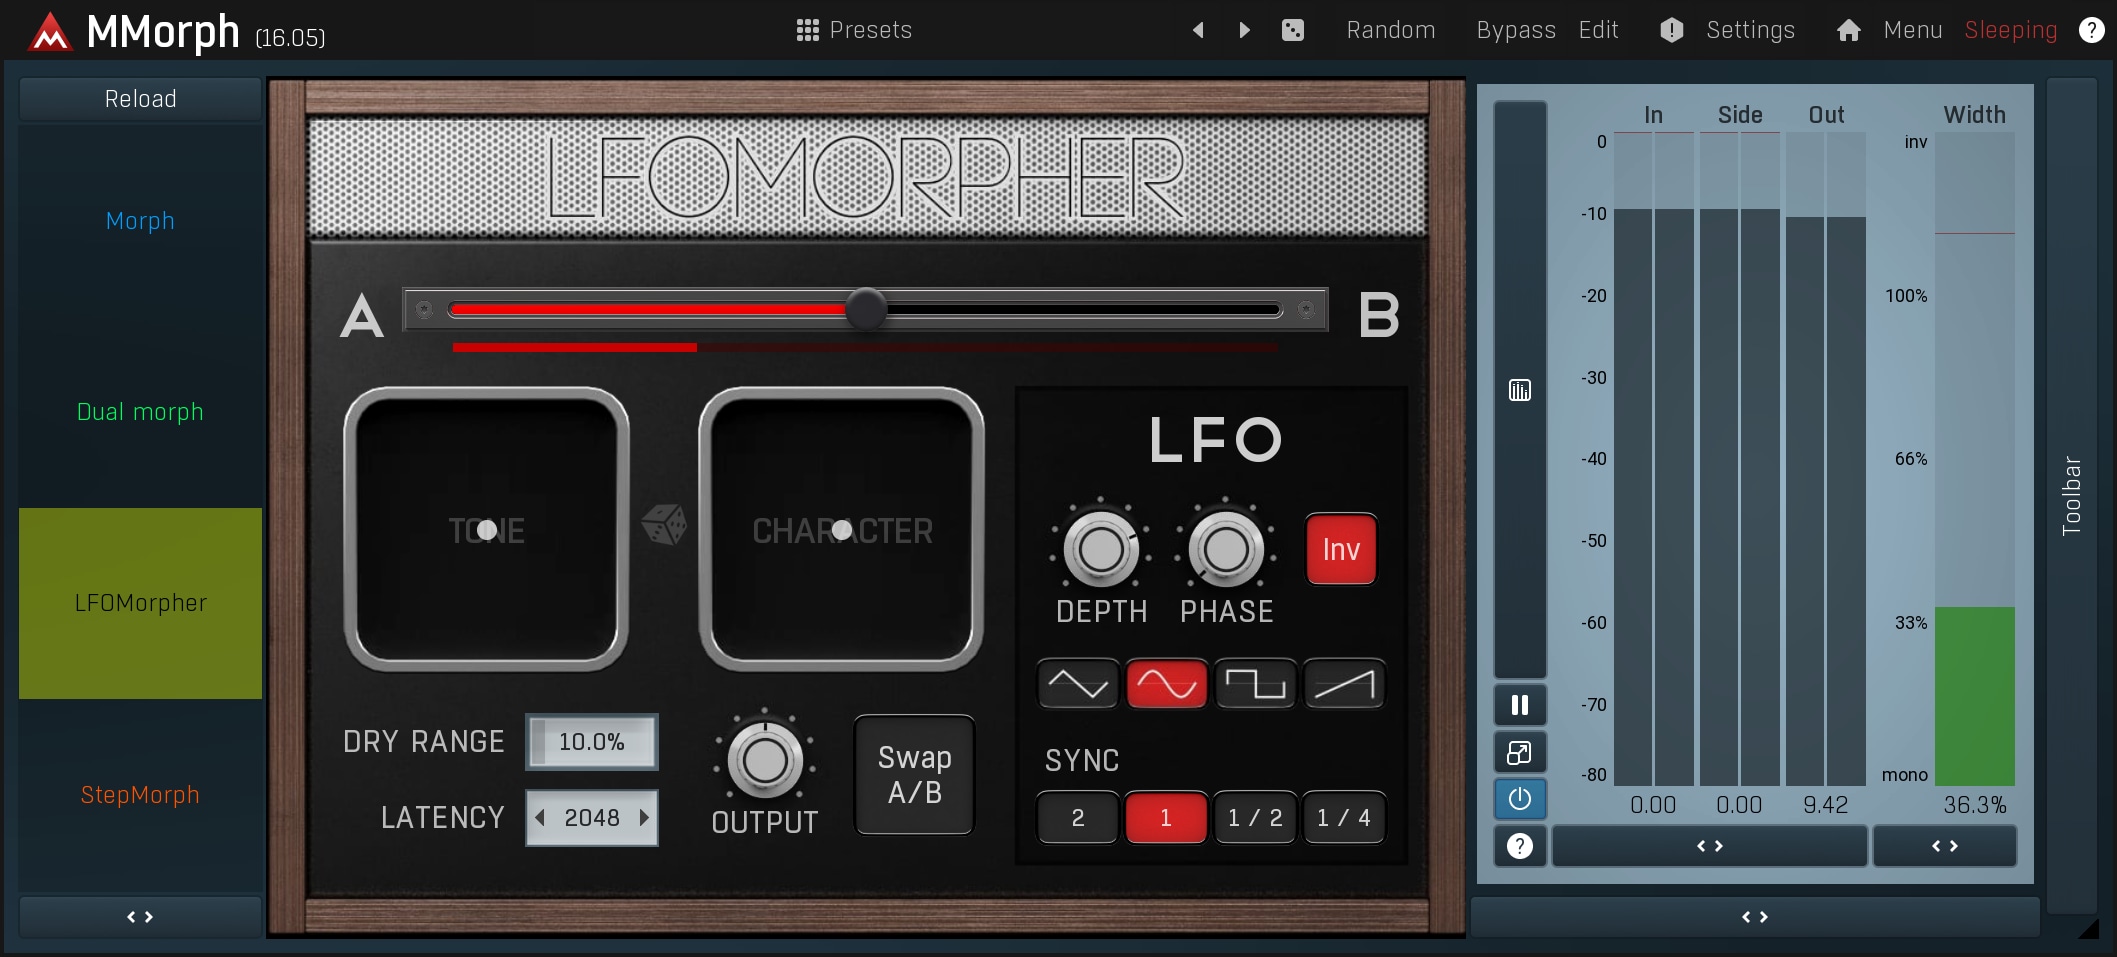
Task: Open the Presets label
Action: point(871,30)
